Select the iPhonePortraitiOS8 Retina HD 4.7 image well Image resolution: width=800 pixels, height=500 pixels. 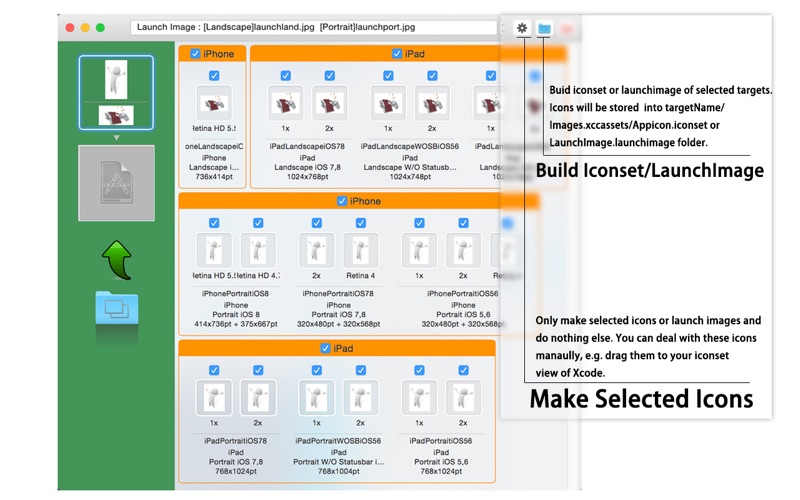(258, 250)
